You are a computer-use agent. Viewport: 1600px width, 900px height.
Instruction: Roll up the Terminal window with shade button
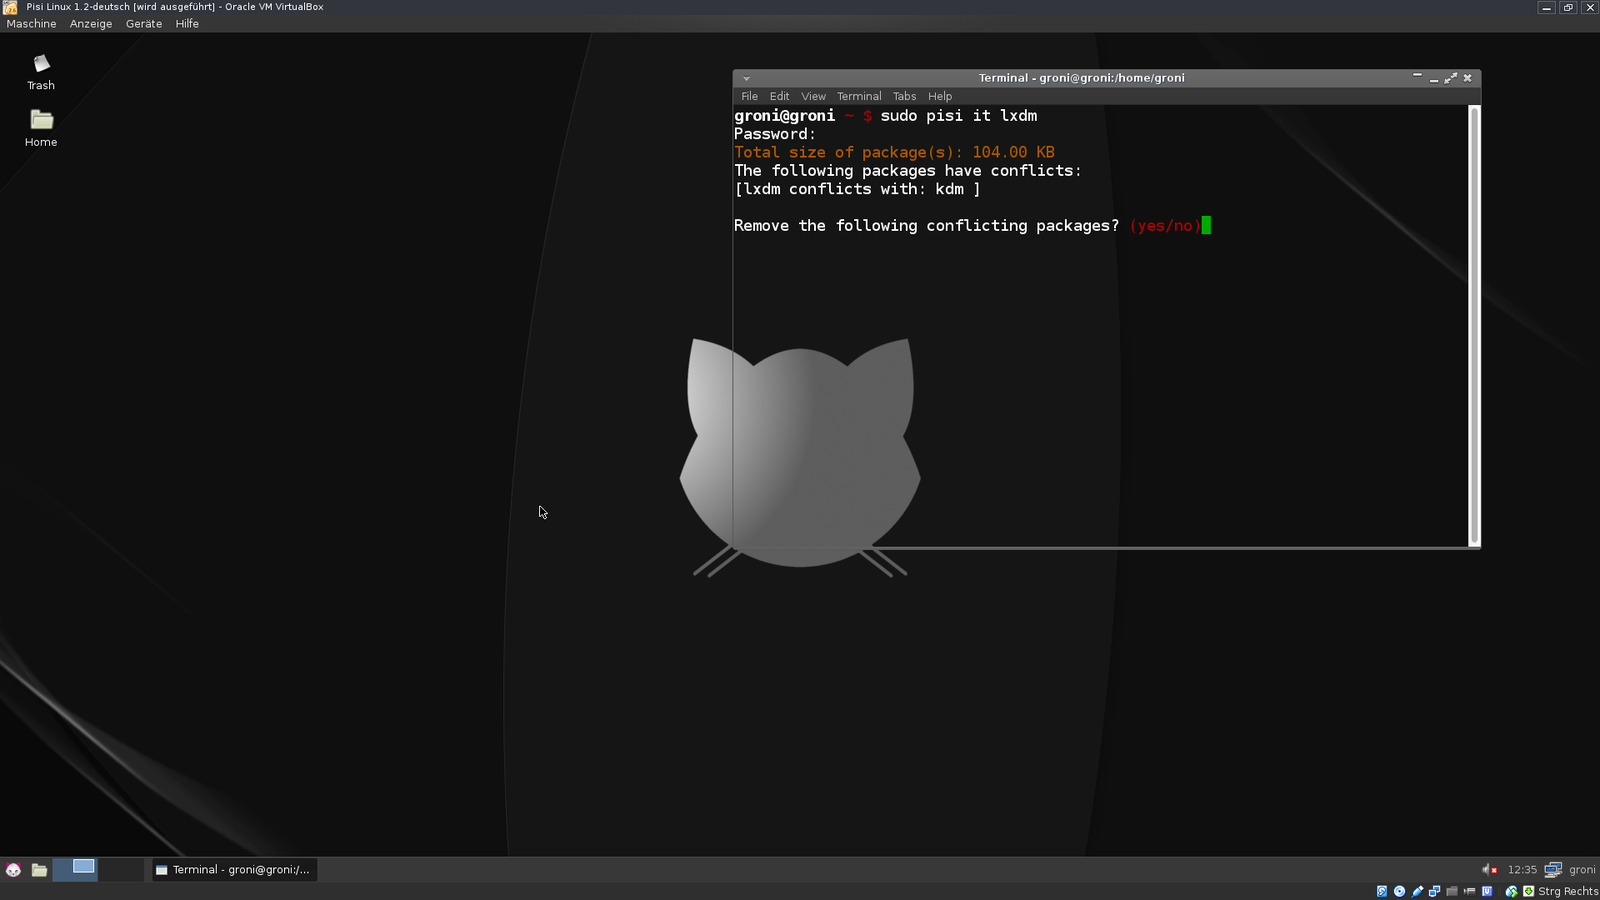[1417, 76]
